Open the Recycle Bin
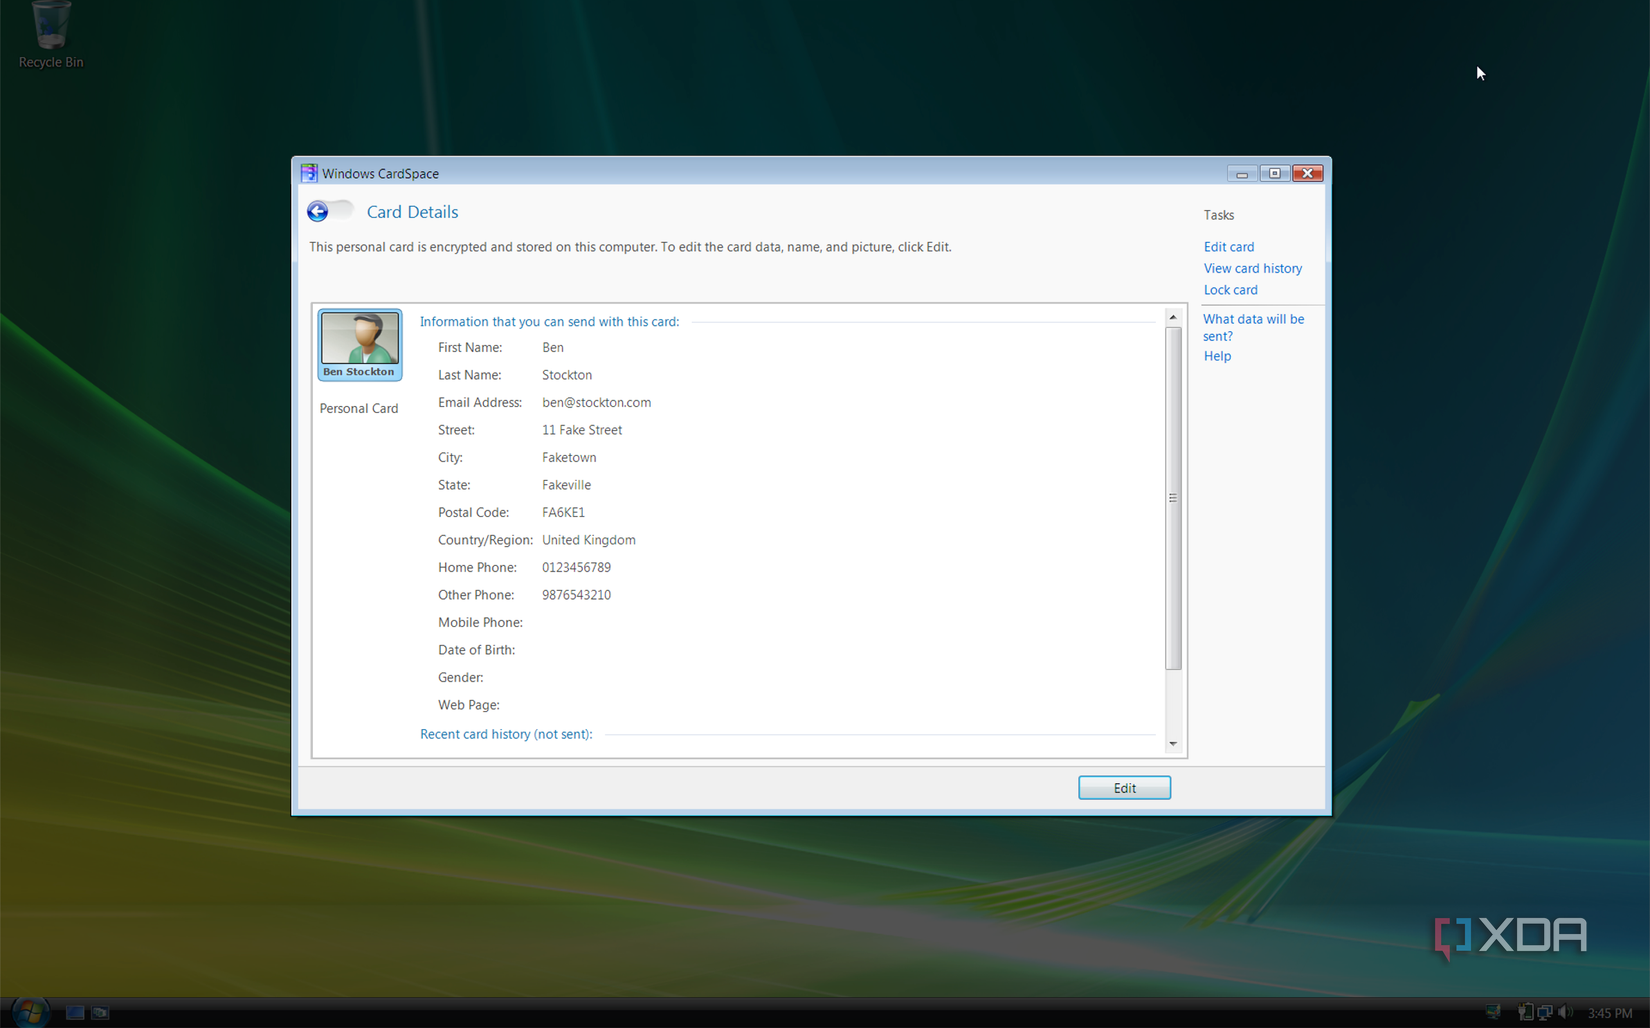This screenshot has width=1650, height=1028. [x=49, y=25]
